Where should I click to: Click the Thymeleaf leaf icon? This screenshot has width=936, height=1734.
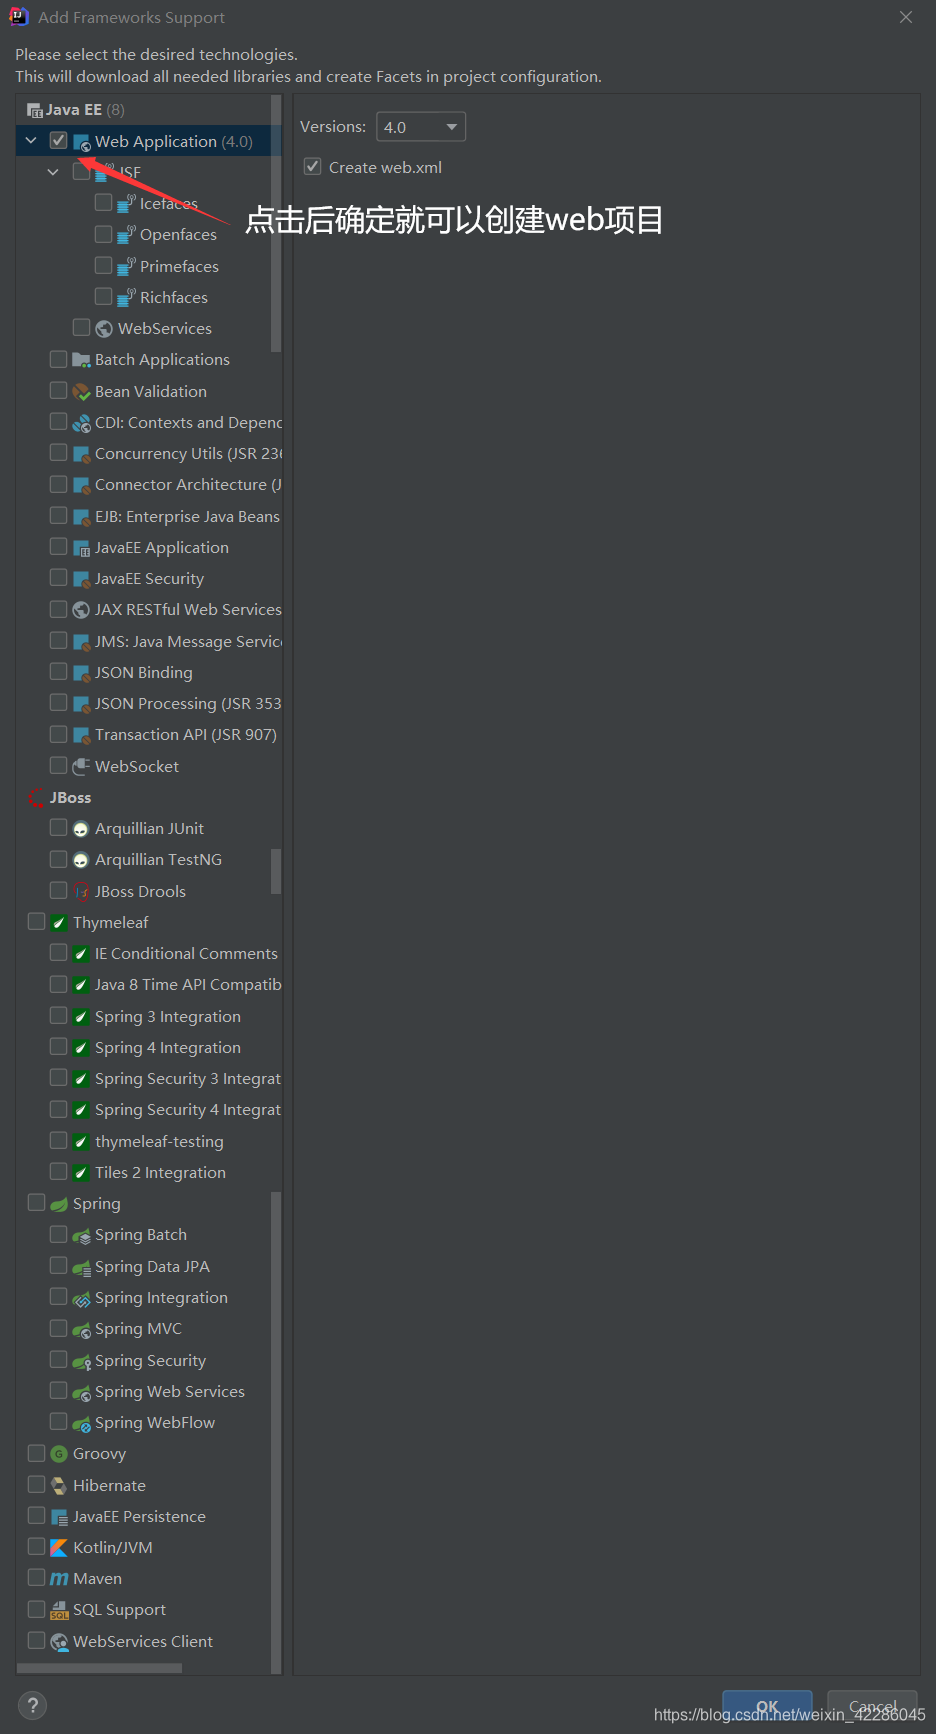59,923
